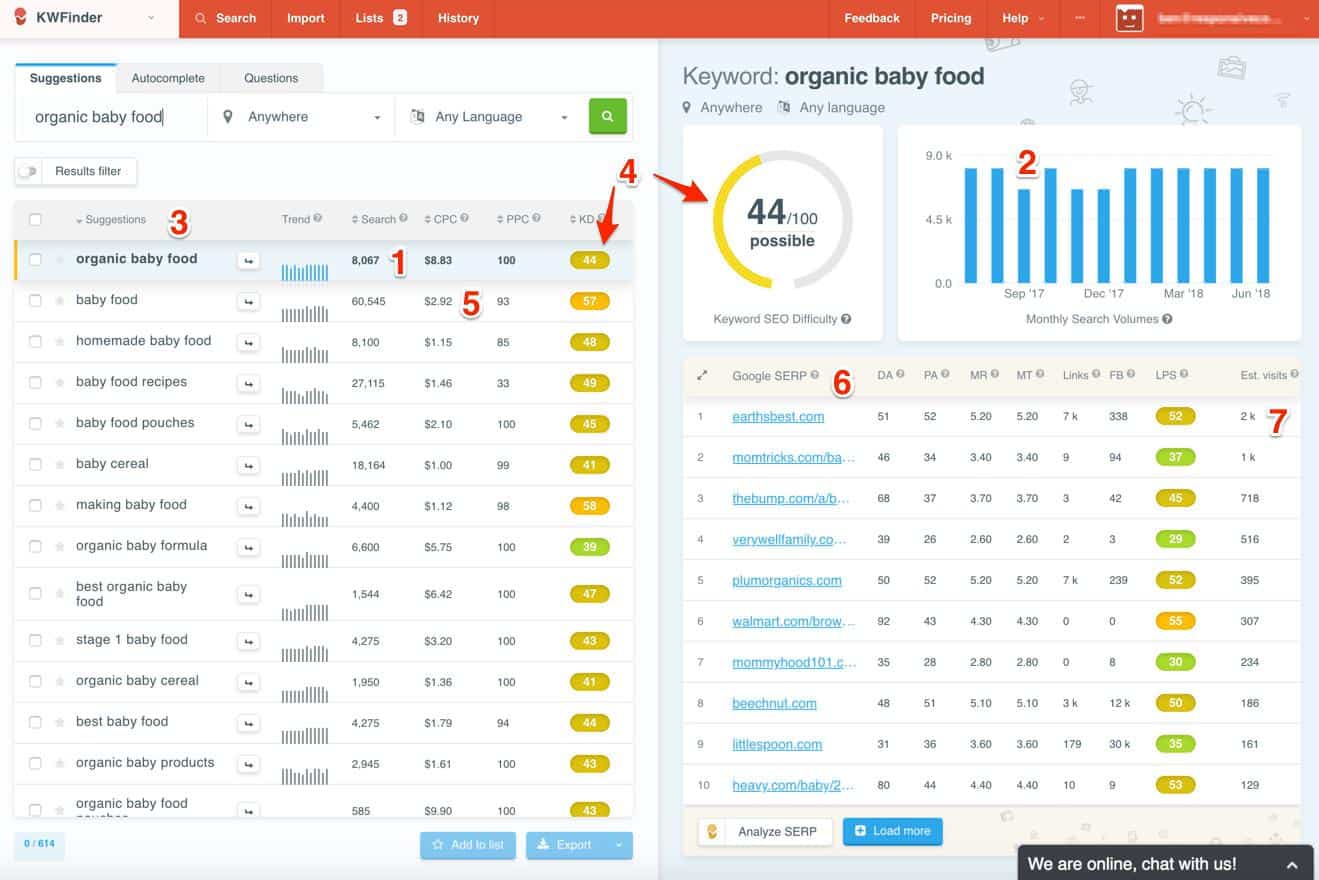Check the box for best organic baby food
The width and height of the screenshot is (1319, 880).
[x=36, y=594]
